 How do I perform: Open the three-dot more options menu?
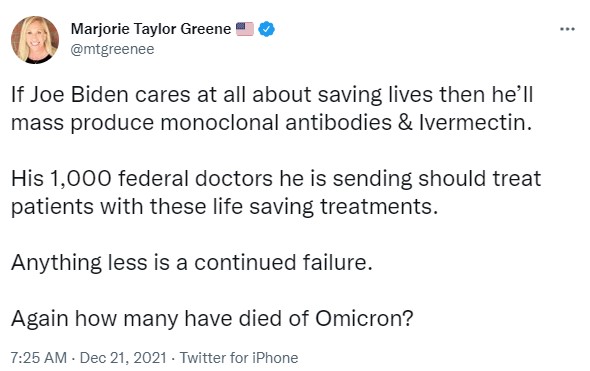pos(567,29)
